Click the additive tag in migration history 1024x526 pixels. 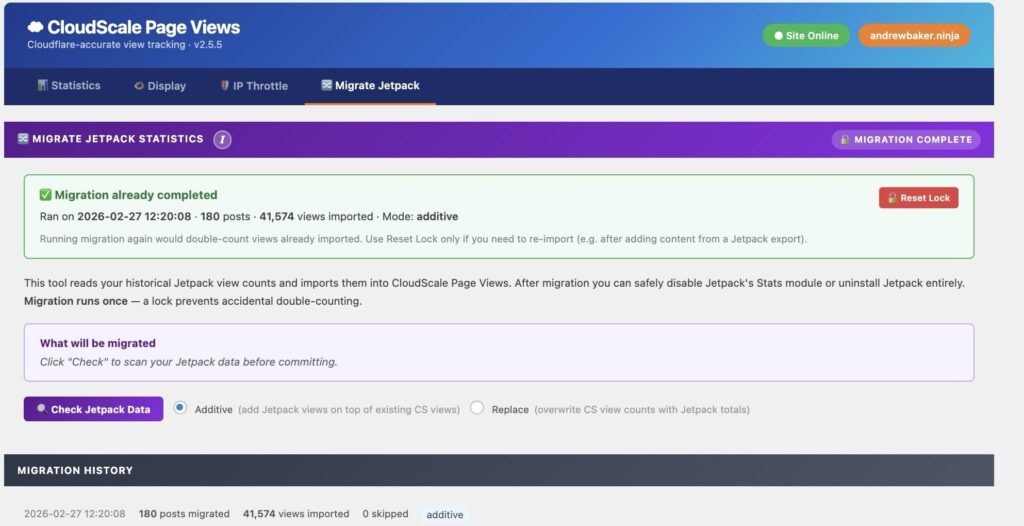(x=445, y=514)
